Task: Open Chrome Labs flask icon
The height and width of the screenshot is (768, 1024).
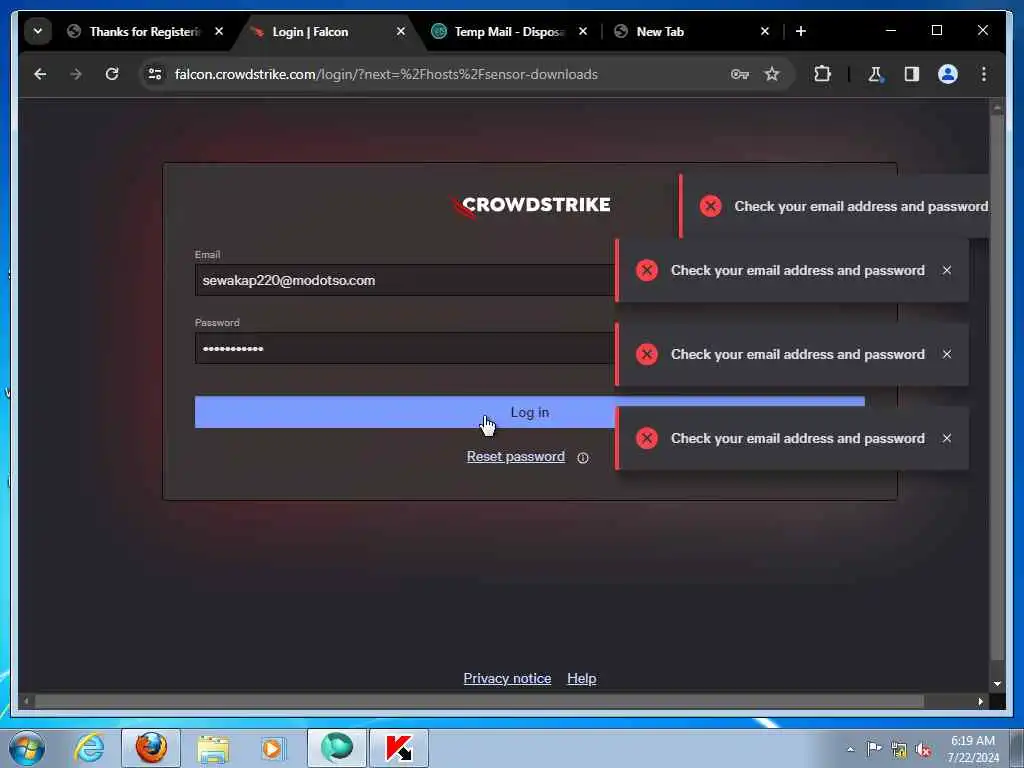Action: coord(875,74)
